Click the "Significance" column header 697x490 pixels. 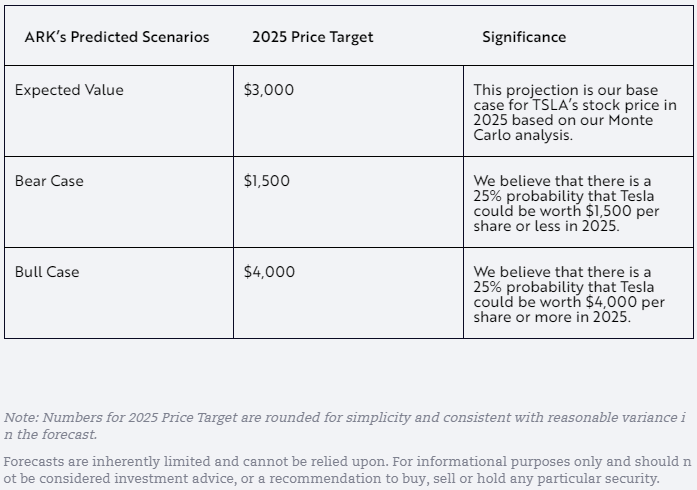point(524,37)
